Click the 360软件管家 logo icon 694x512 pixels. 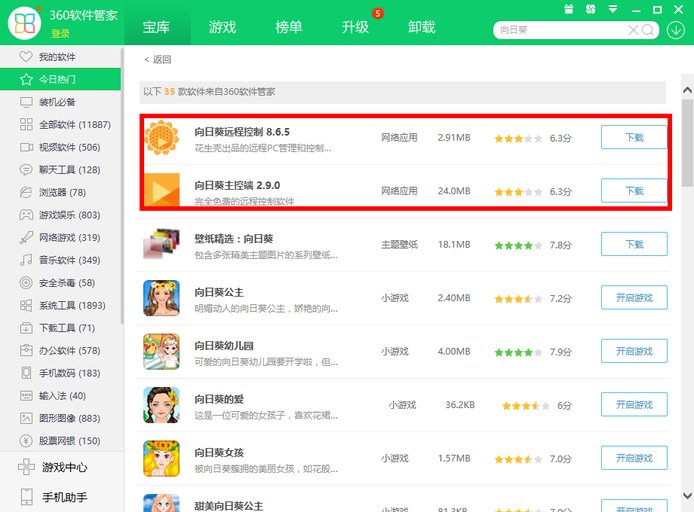(x=24, y=23)
